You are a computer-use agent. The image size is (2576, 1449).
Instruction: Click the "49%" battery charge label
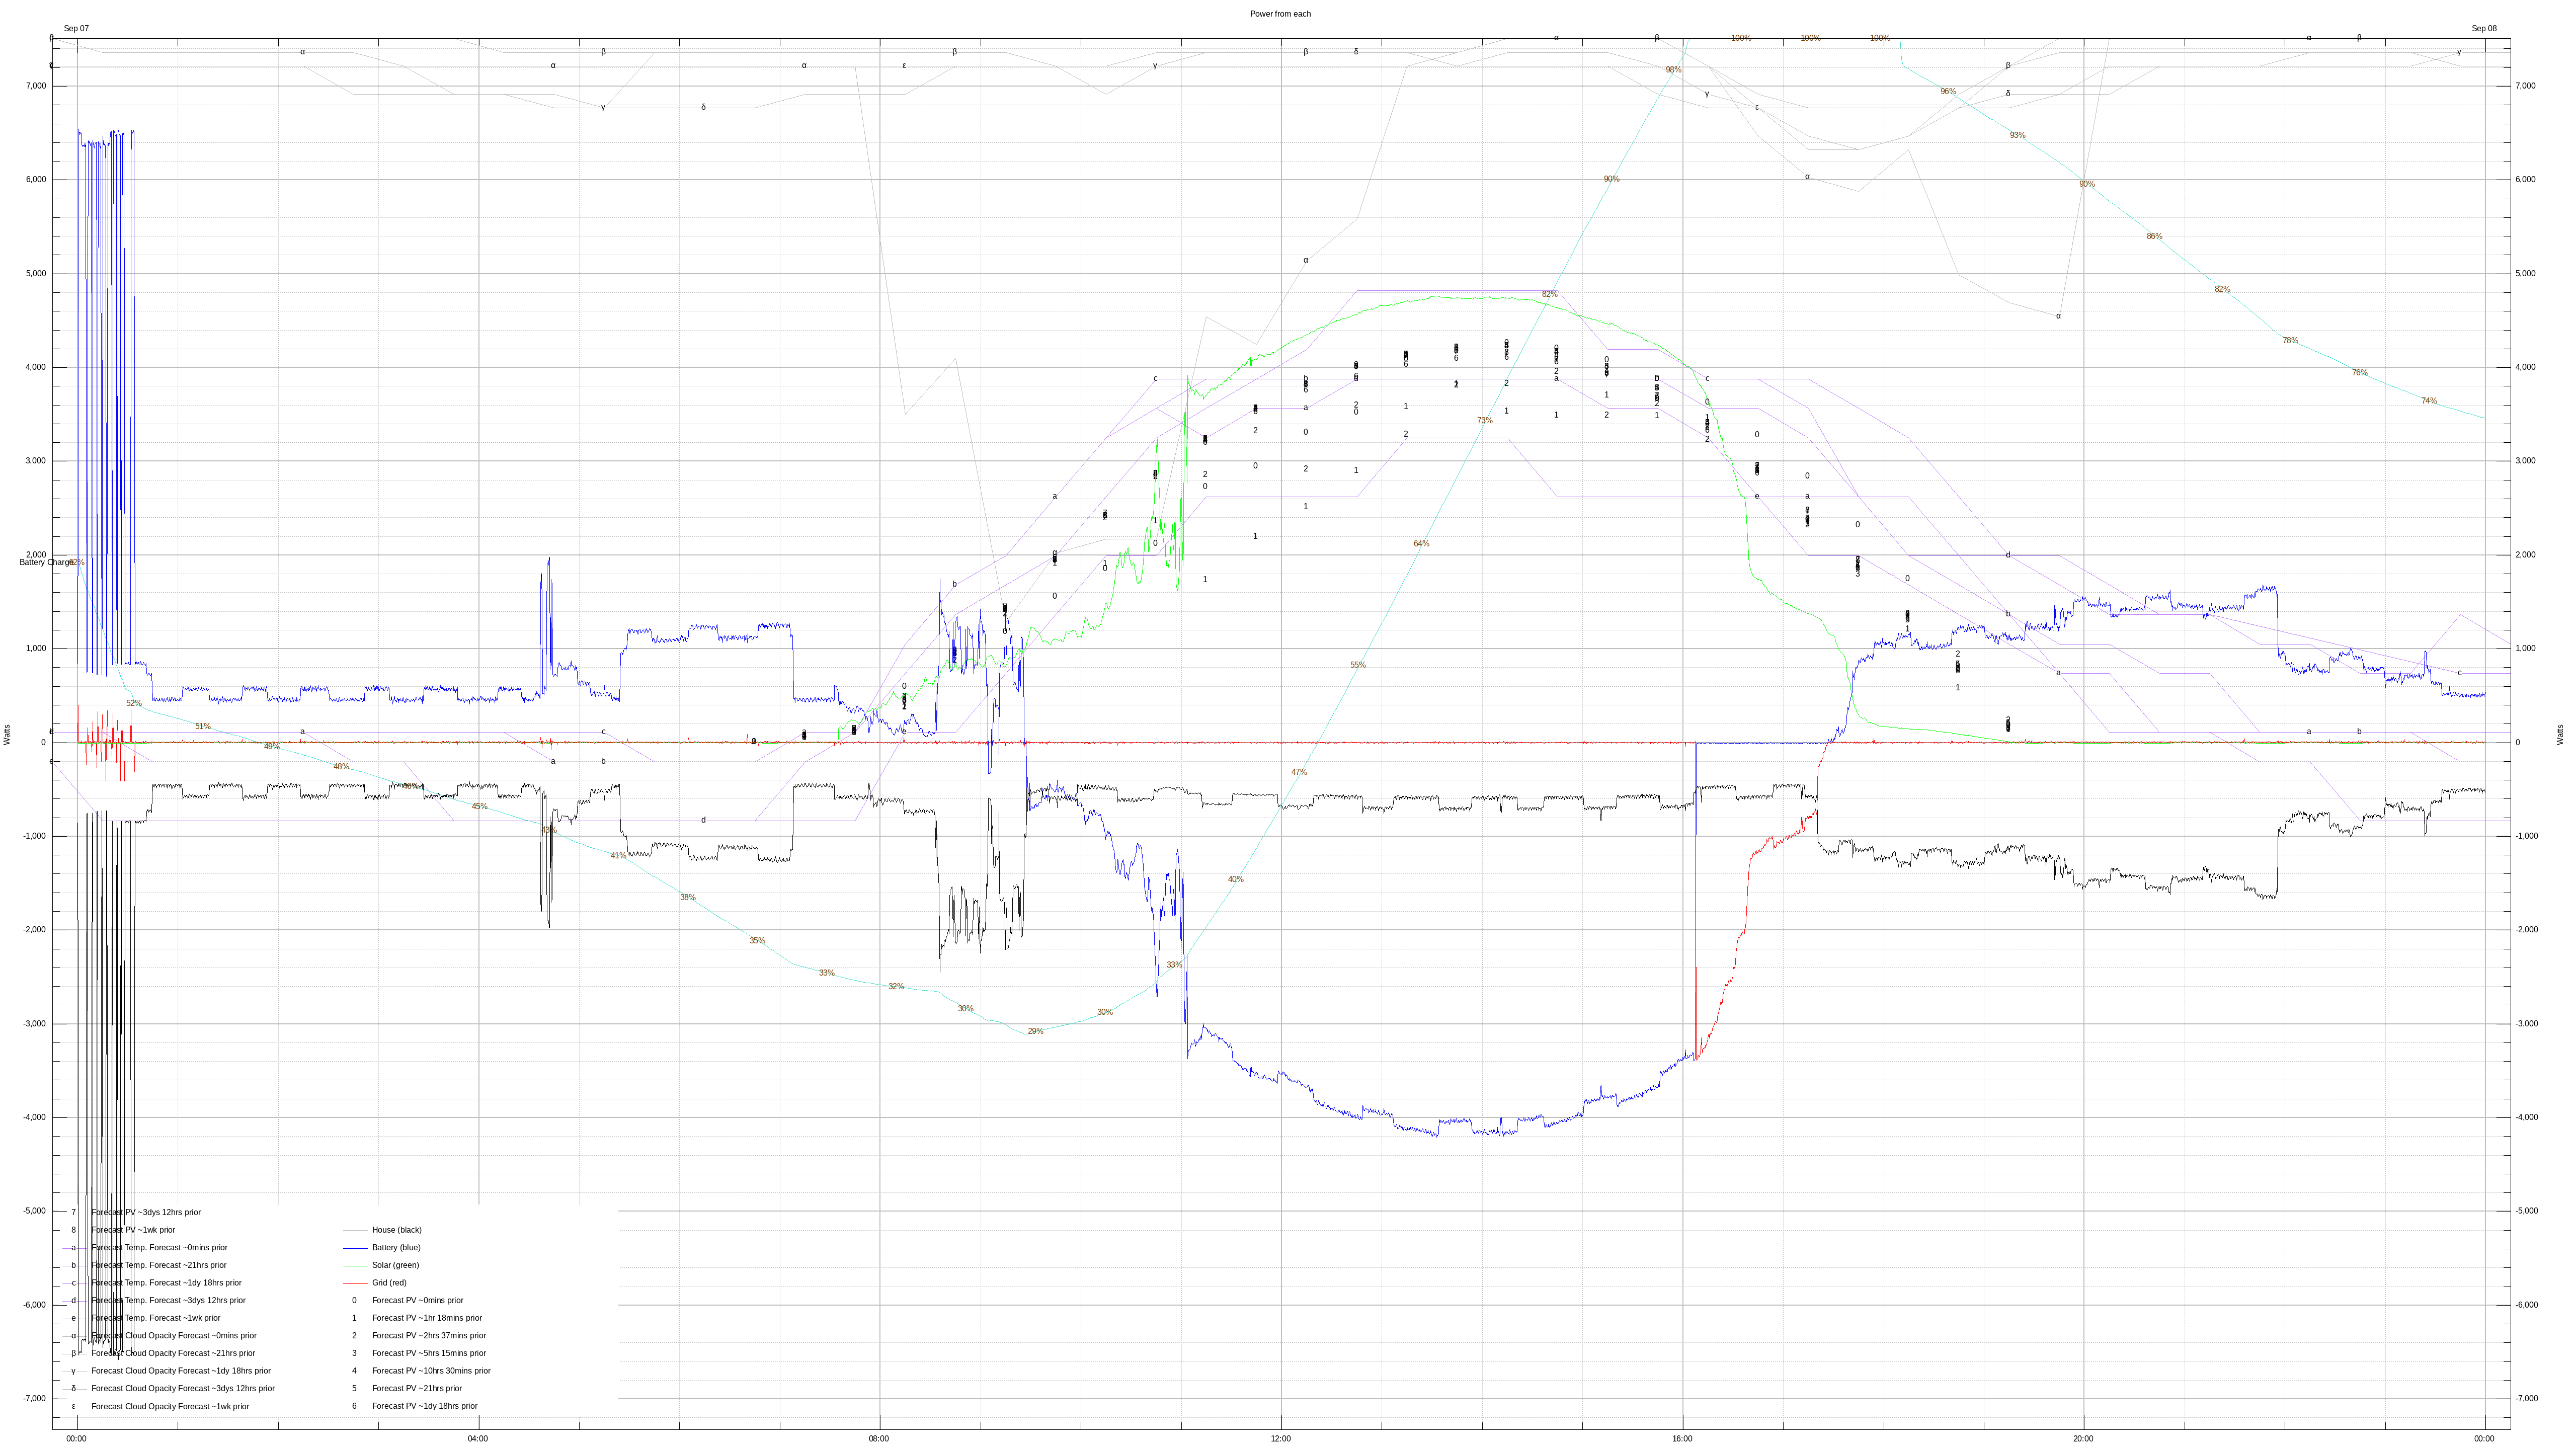tap(272, 747)
